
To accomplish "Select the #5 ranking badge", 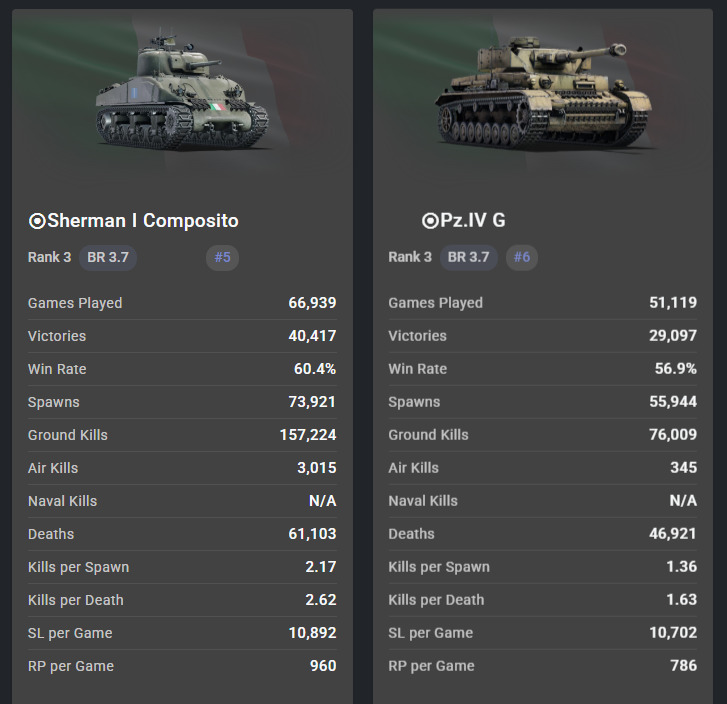I will pos(222,257).
